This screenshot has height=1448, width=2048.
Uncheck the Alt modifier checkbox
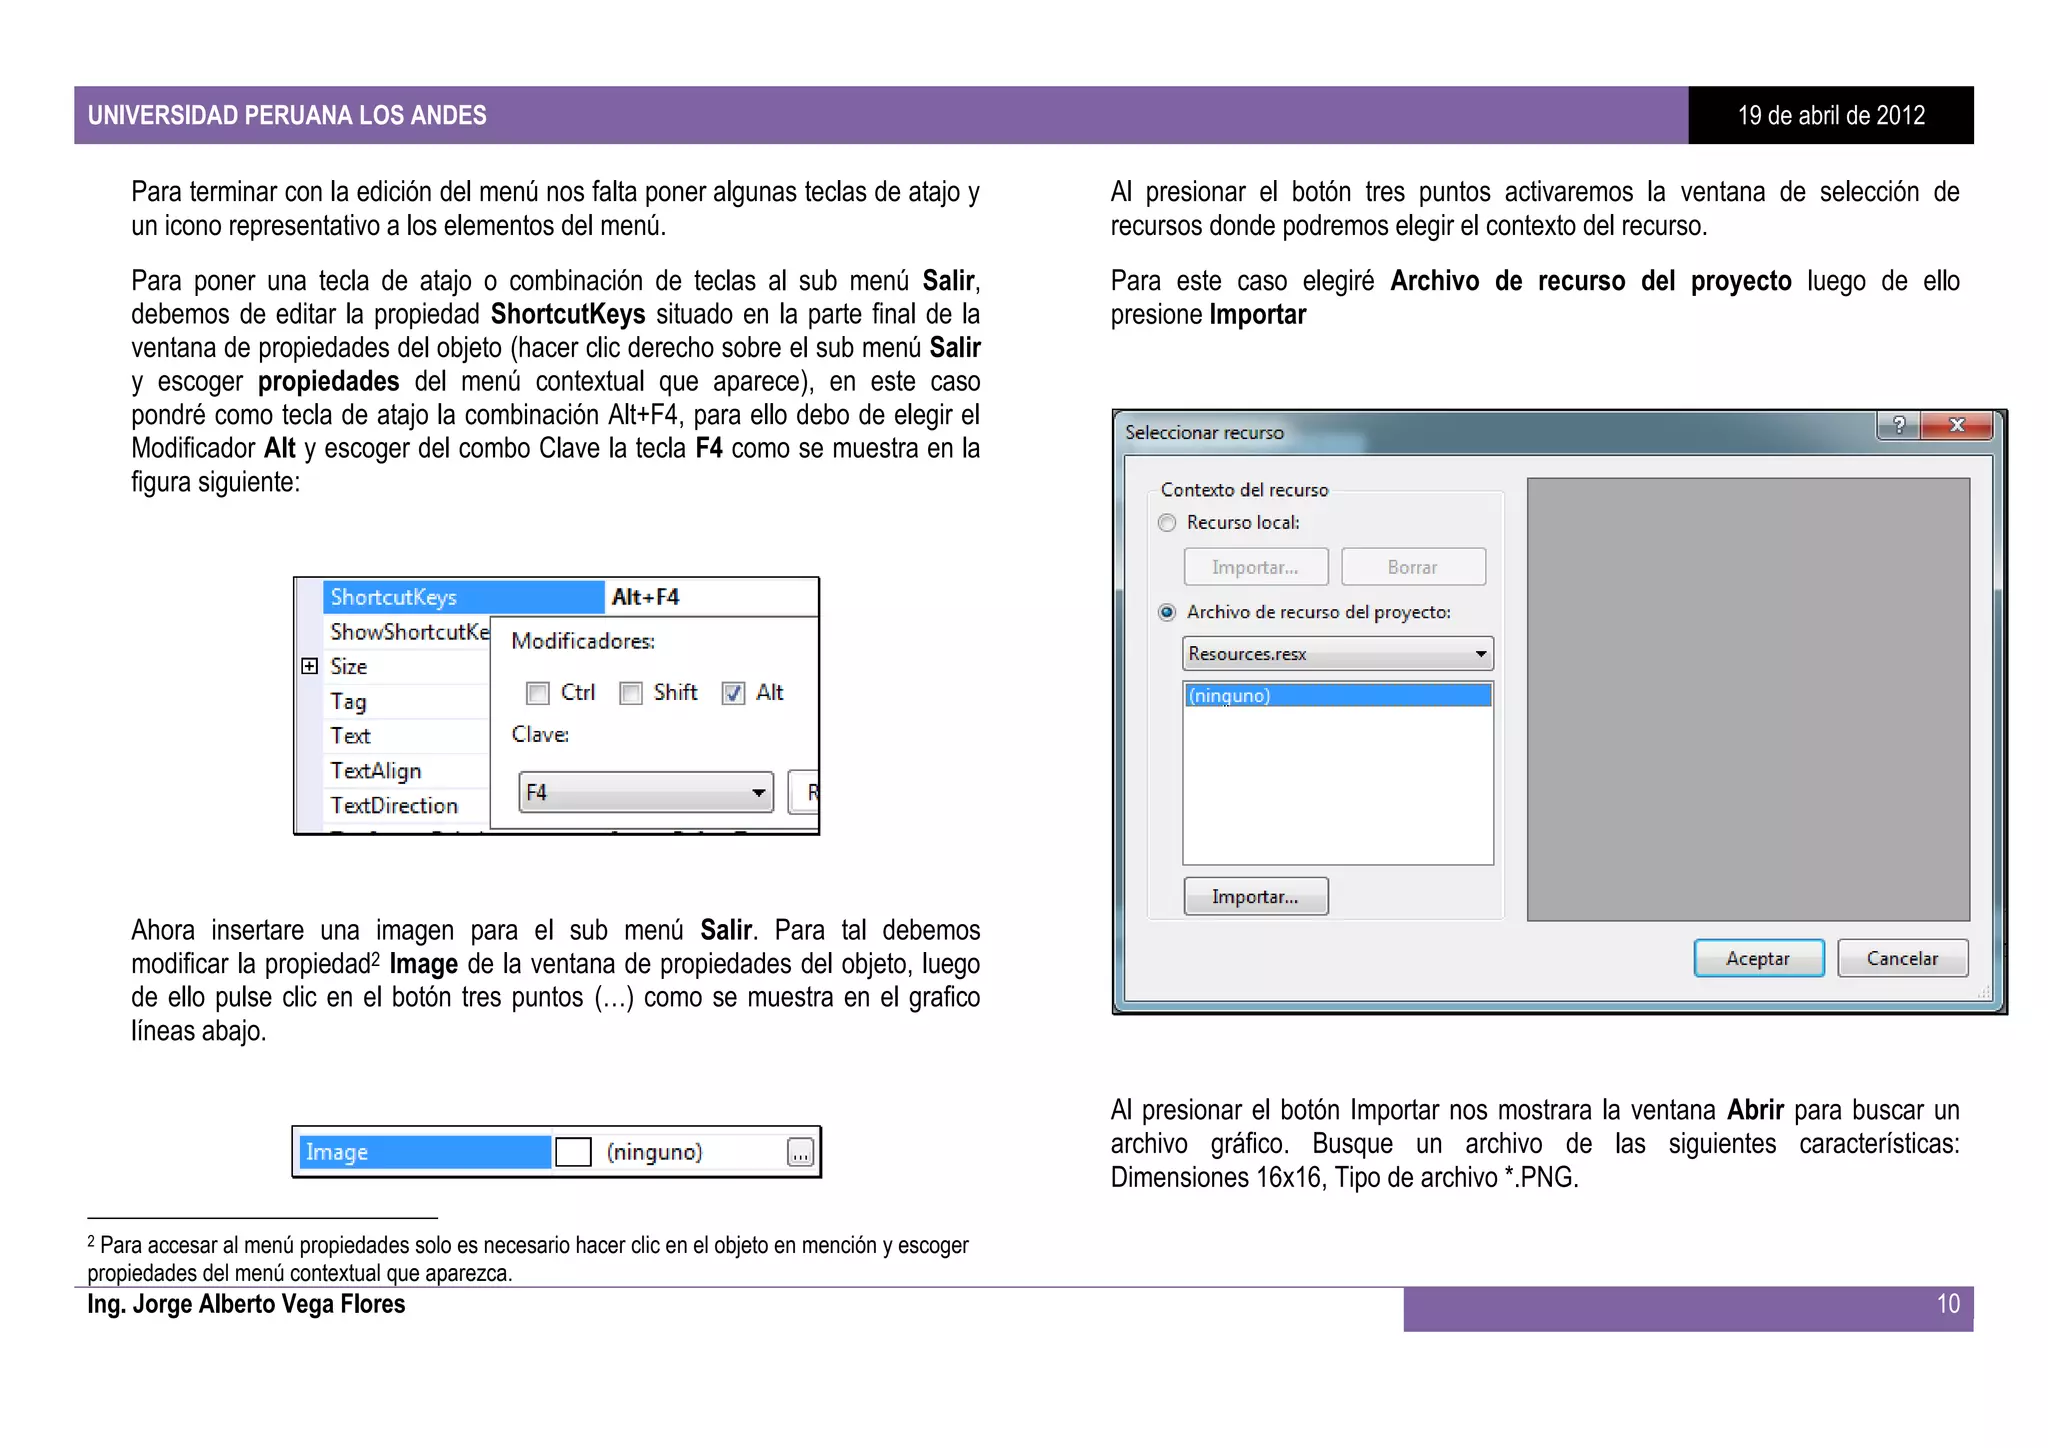coord(734,693)
